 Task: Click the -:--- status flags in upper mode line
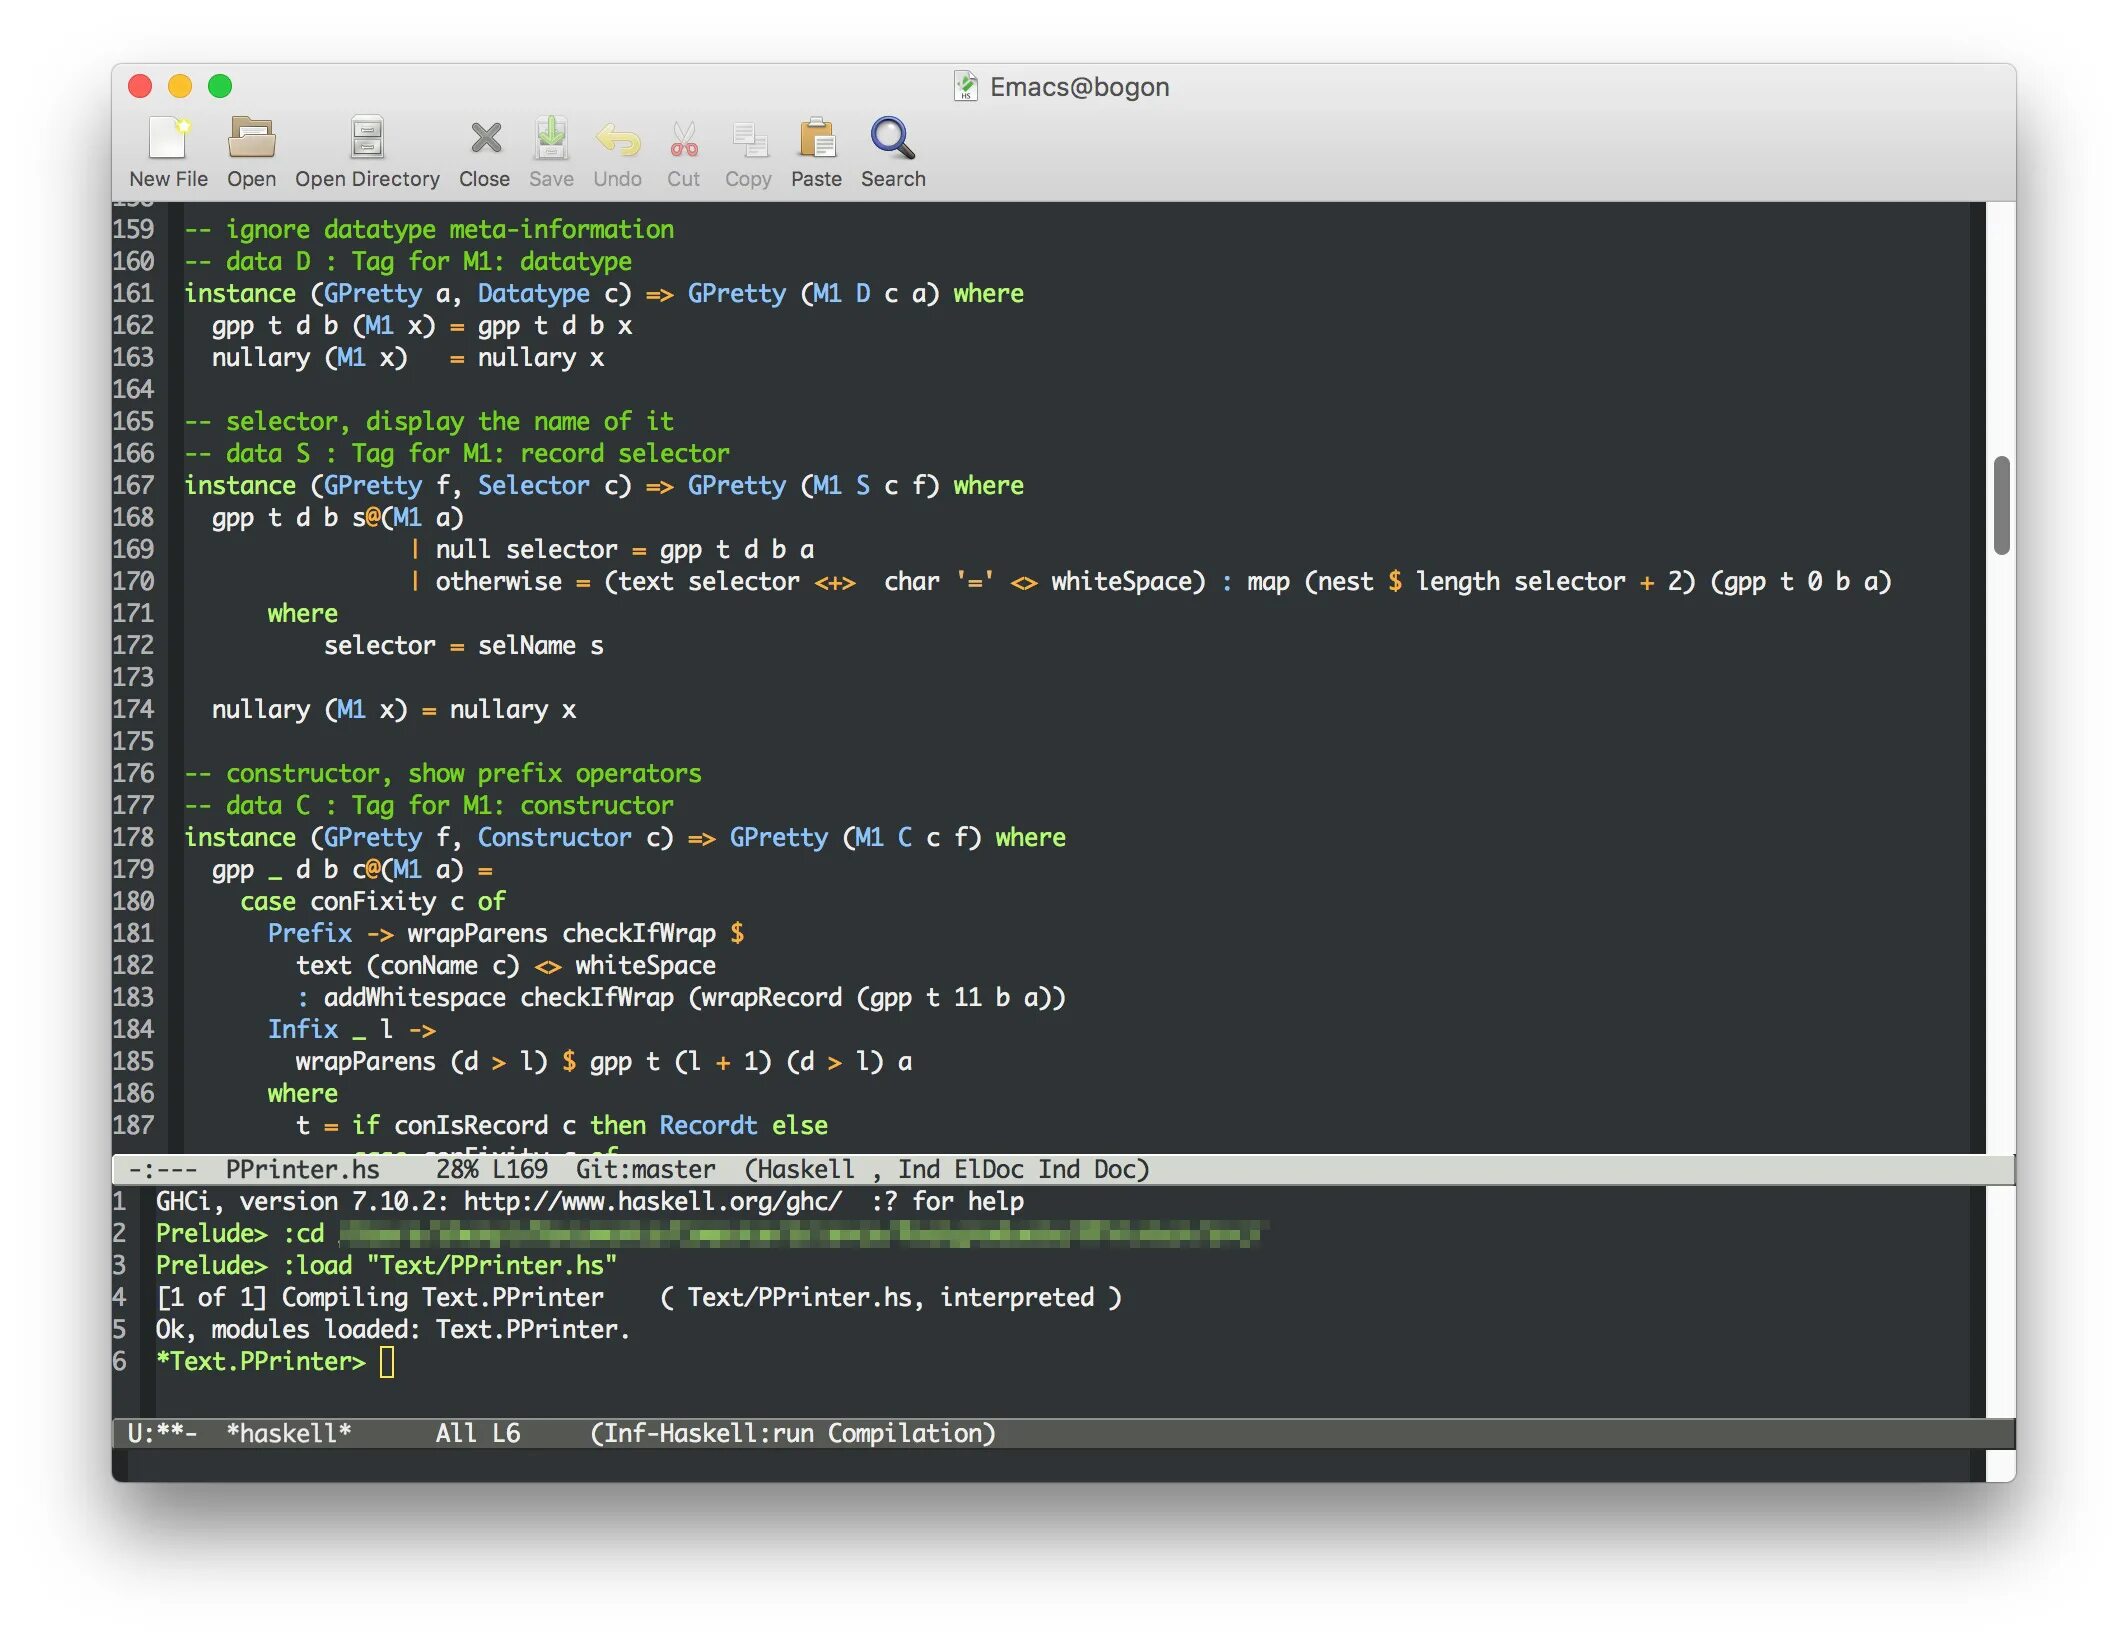(162, 1169)
